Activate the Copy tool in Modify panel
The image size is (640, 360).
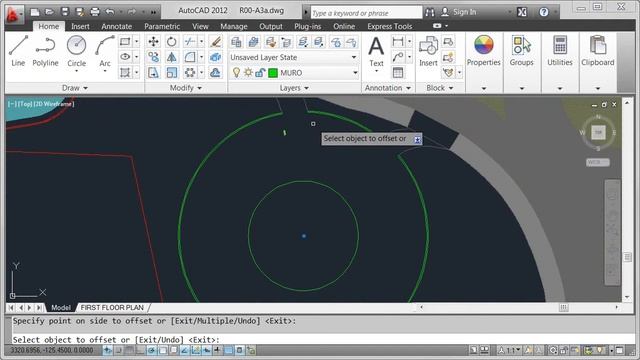153,57
